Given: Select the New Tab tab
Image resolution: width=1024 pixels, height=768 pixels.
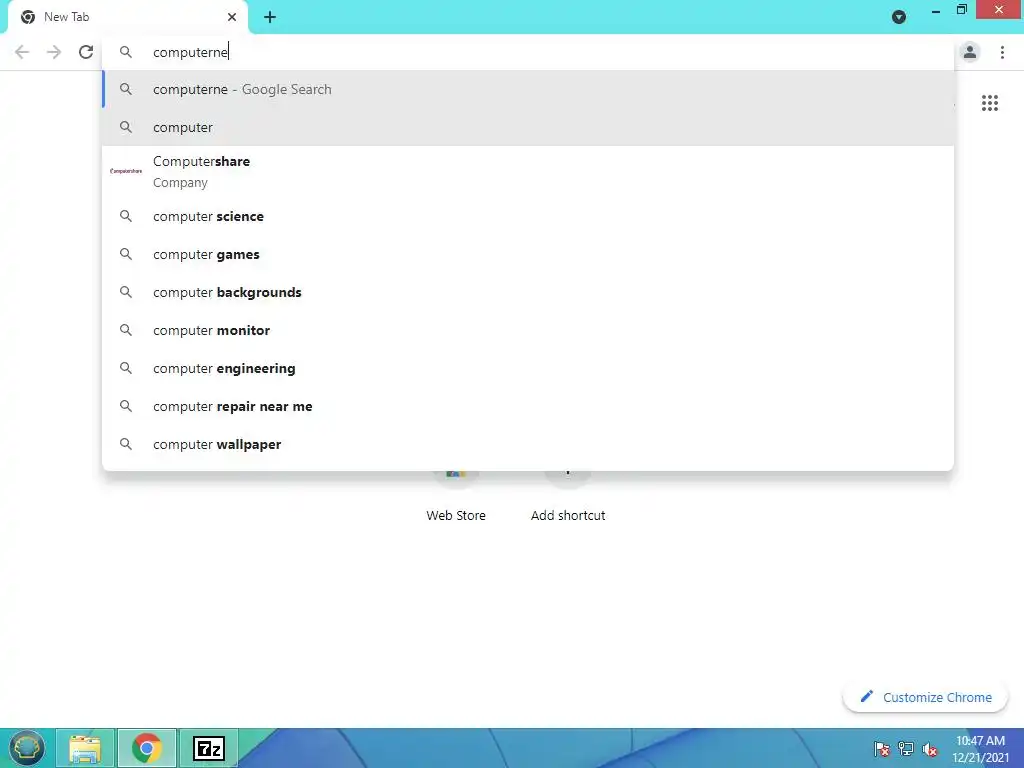Looking at the screenshot, I should click(128, 18).
